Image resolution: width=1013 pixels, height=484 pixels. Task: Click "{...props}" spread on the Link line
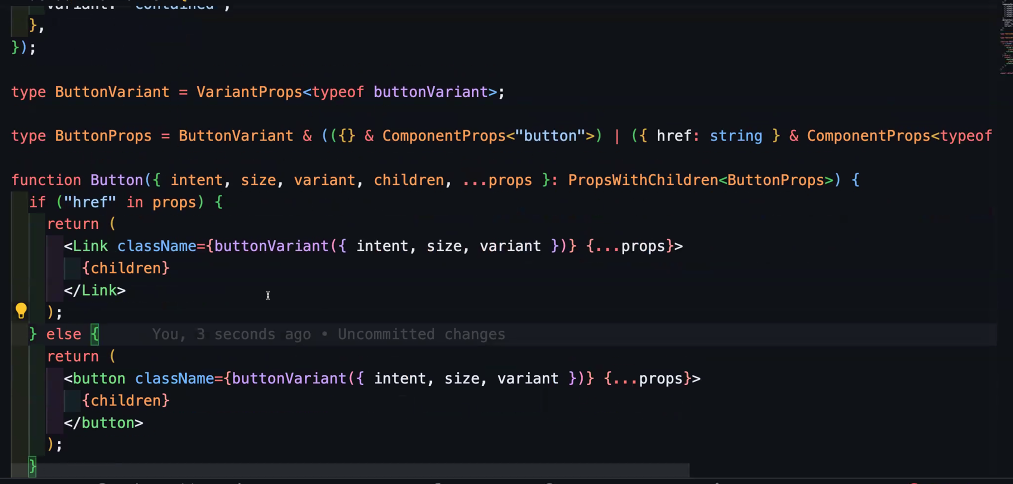(x=630, y=246)
